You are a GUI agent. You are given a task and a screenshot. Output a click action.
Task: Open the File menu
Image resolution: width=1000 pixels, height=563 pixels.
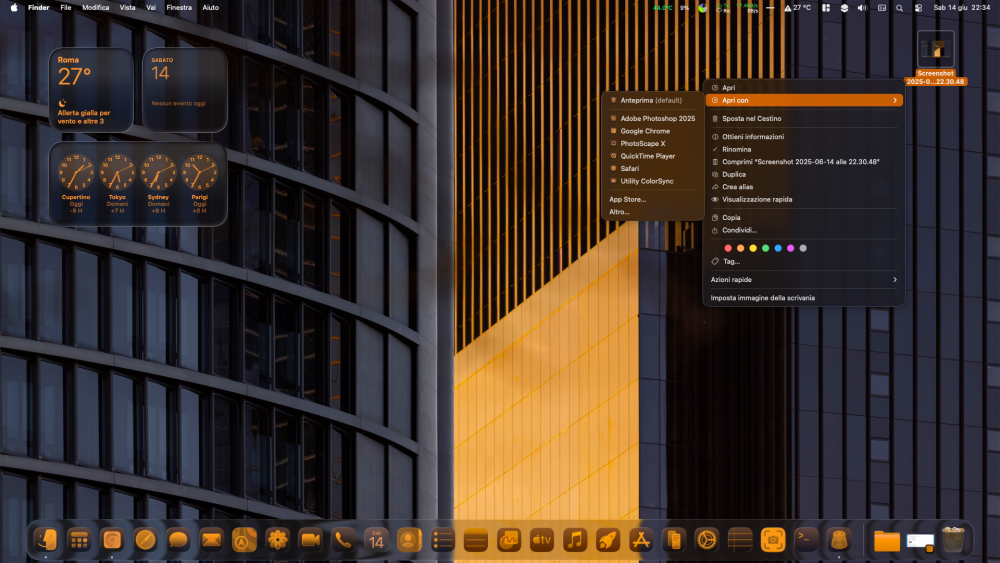(x=66, y=8)
